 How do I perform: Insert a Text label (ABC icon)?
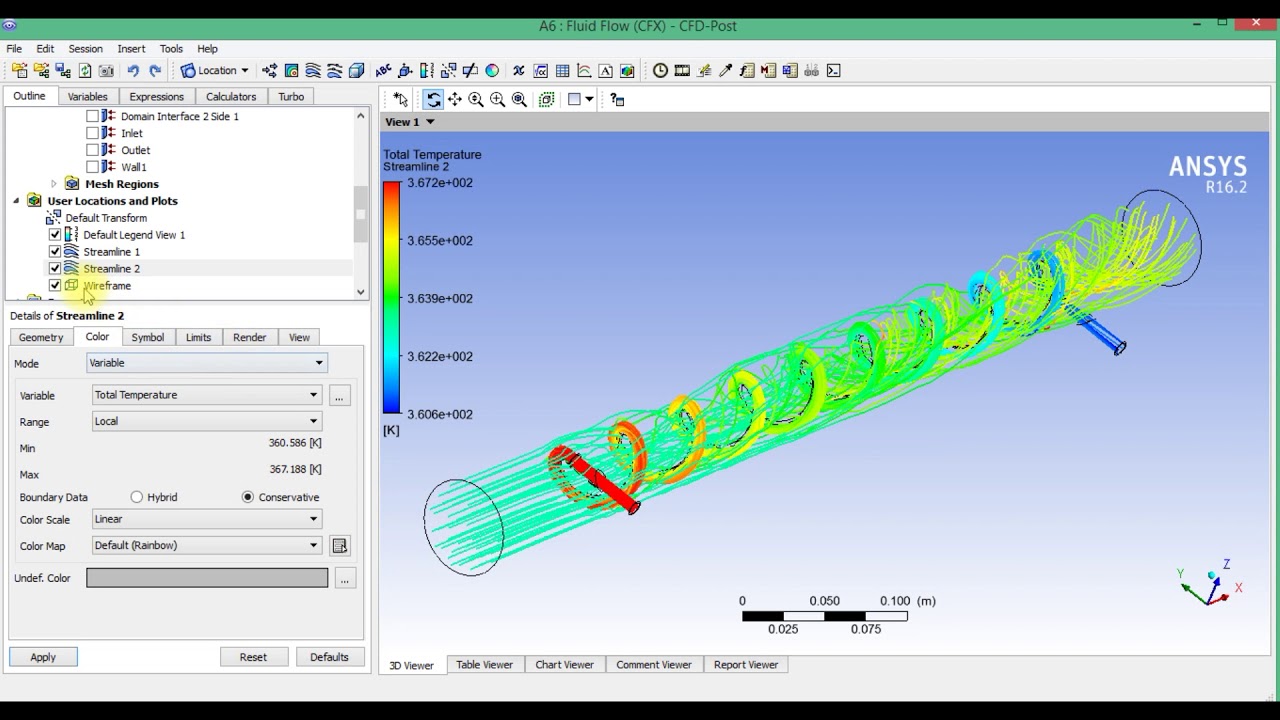[383, 71]
